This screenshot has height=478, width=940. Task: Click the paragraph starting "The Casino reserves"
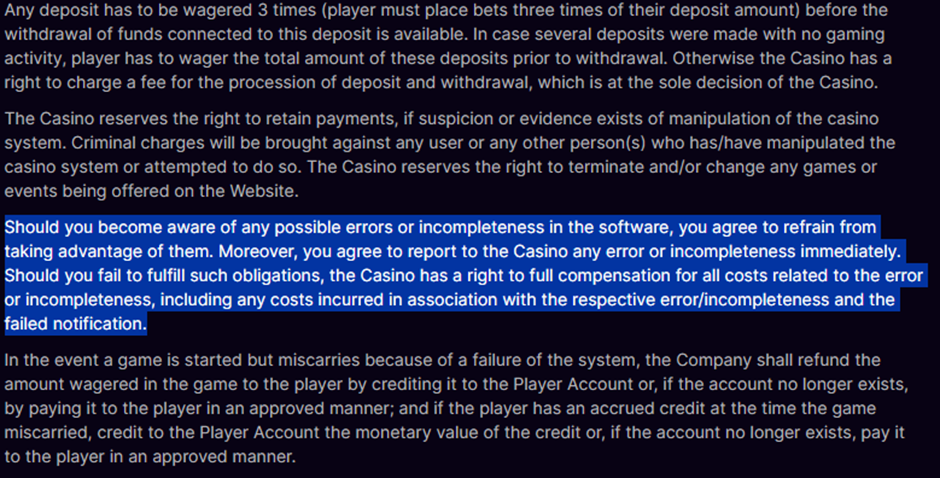450,155
